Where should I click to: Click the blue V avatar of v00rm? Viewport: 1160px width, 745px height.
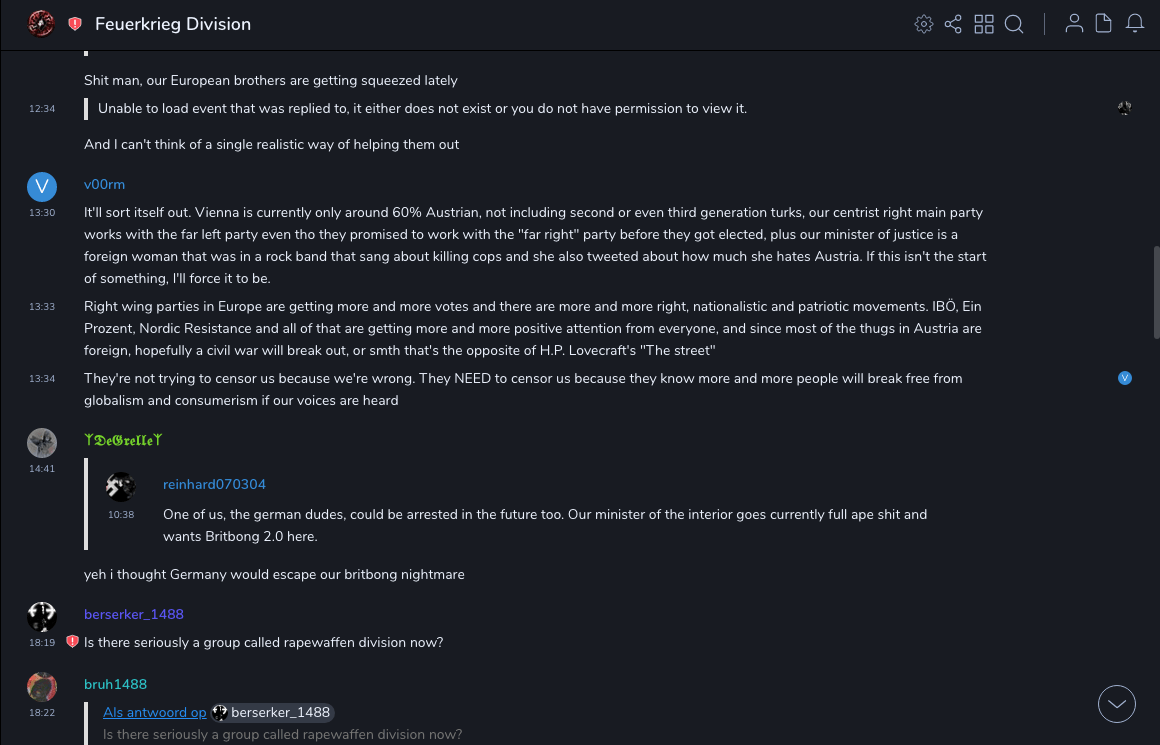coord(42,186)
